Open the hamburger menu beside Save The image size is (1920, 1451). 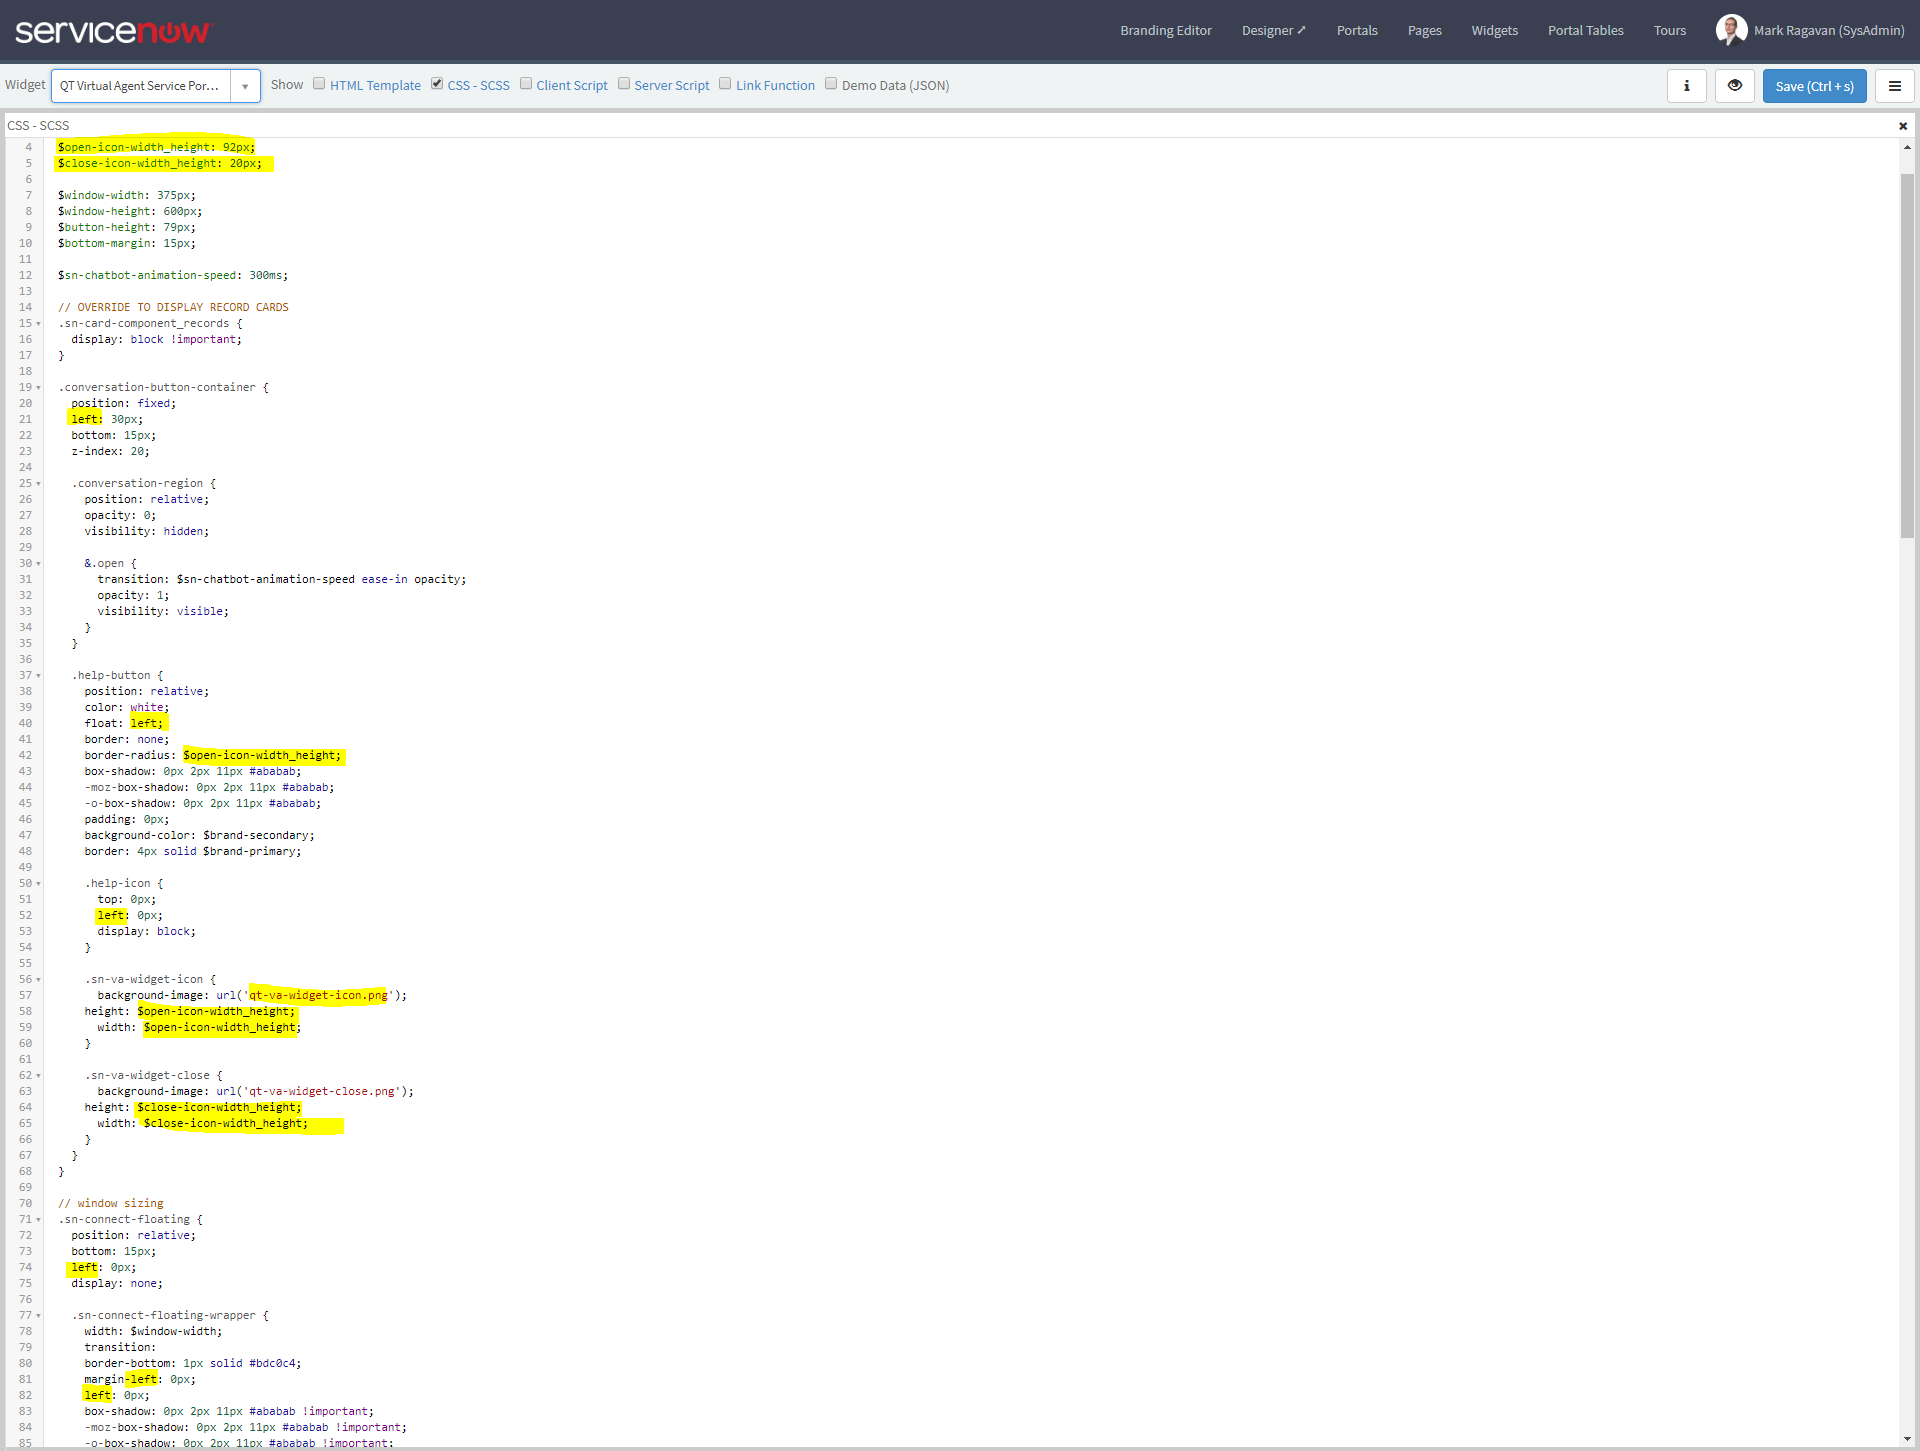(1895, 86)
